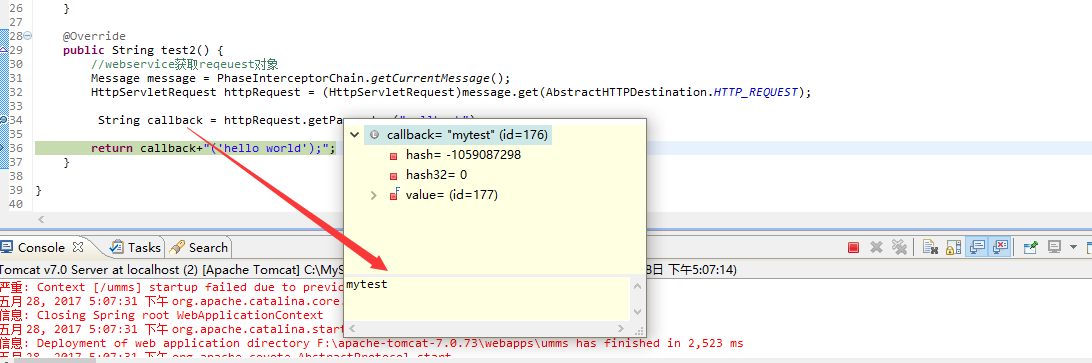The width and height of the screenshot is (1092, 363).
Task: Click the local variable icon beside callback
Action: pyautogui.click(x=375, y=135)
